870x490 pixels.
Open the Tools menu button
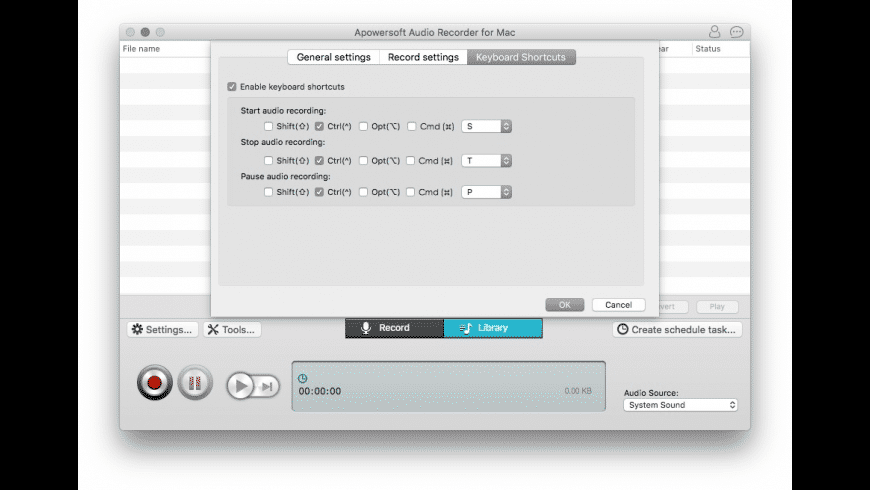pyautogui.click(x=232, y=330)
